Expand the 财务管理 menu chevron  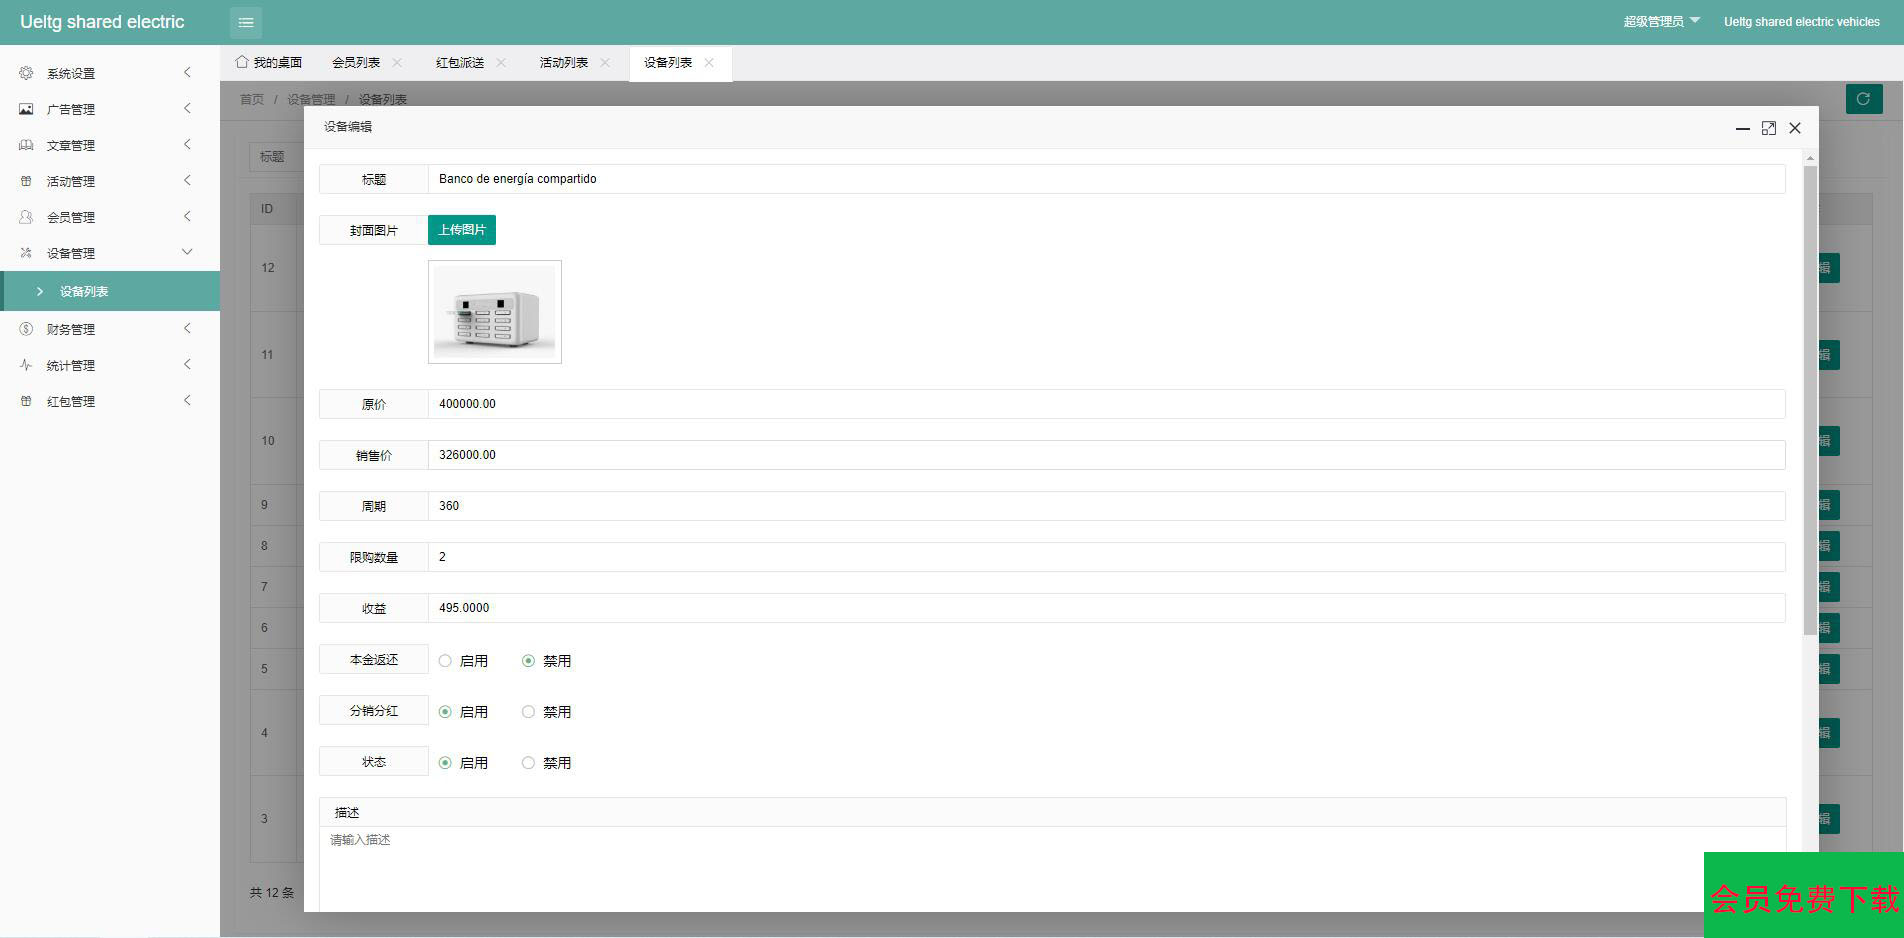point(187,328)
